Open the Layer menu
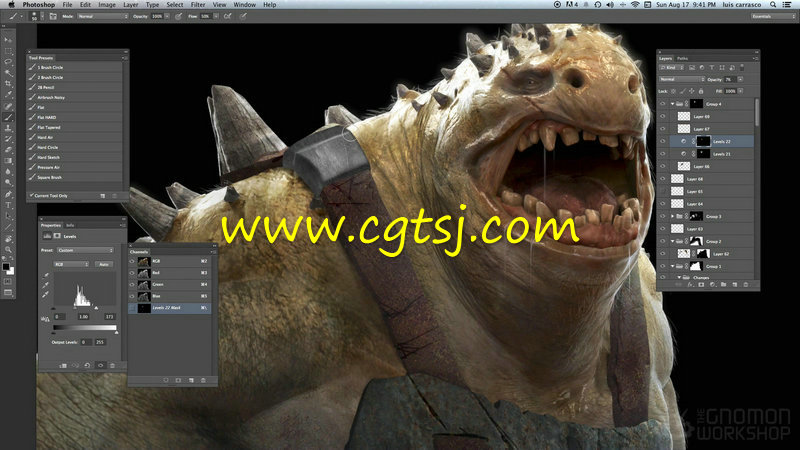The image size is (800, 450). pyautogui.click(x=131, y=5)
